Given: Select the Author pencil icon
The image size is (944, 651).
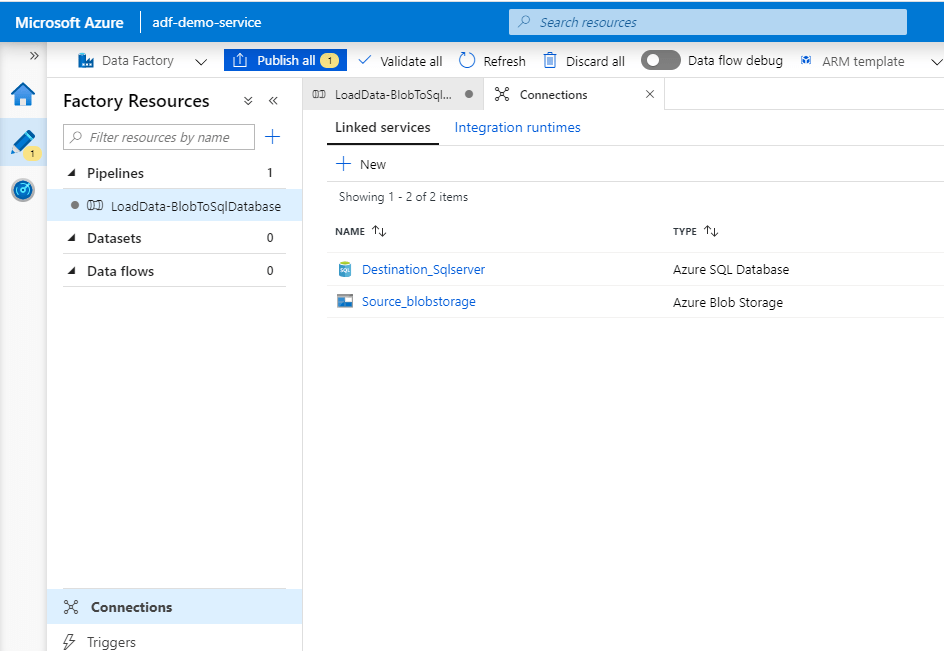Looking at the screenshot, I should point(22,142).
